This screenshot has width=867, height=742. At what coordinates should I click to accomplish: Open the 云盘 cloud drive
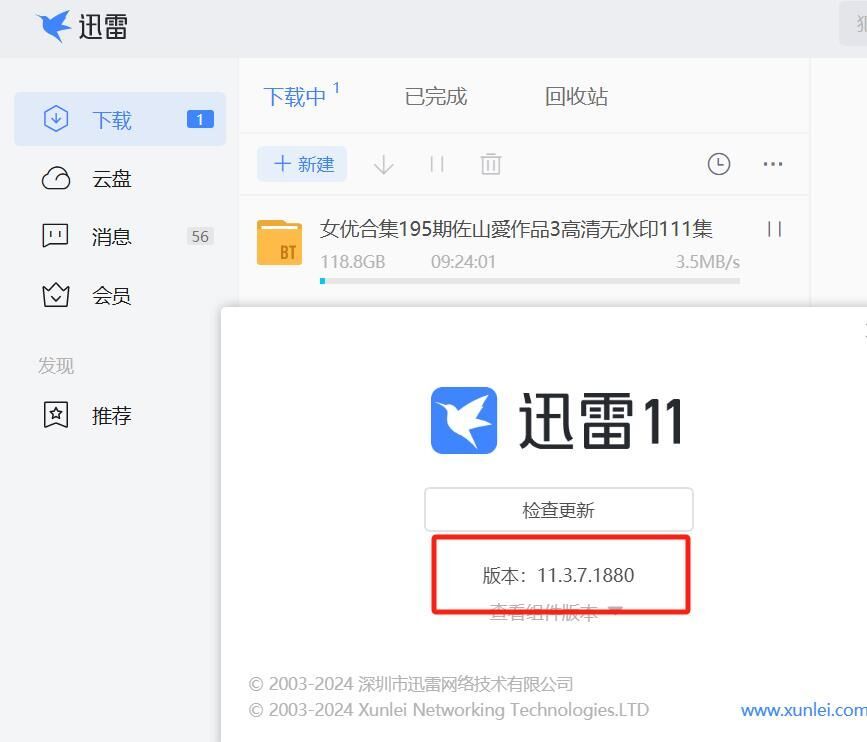point(112,179)
